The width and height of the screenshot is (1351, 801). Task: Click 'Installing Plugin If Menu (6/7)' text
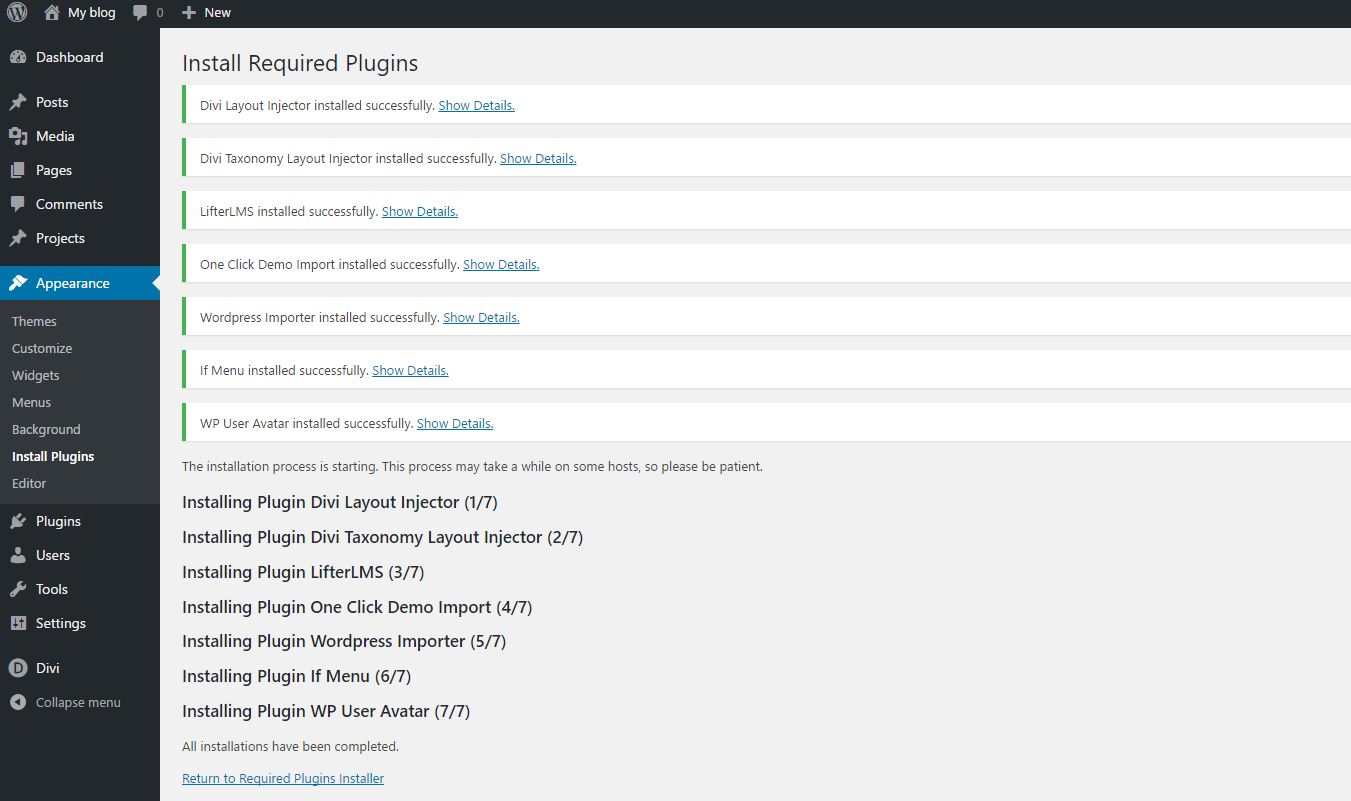296,676
